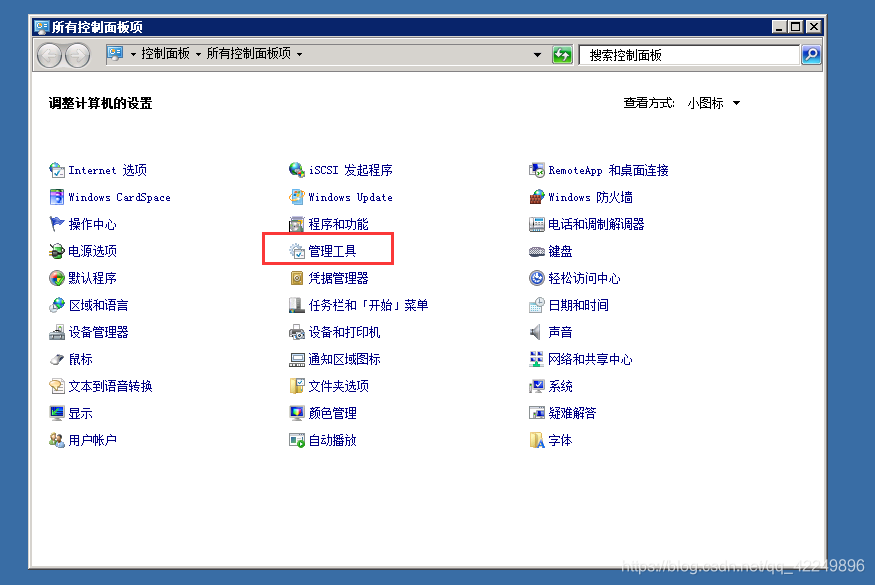Open the Windows 防火墙 icon
Screen dimensions: 875x585
pyautogui.click(x=537, y=197)
